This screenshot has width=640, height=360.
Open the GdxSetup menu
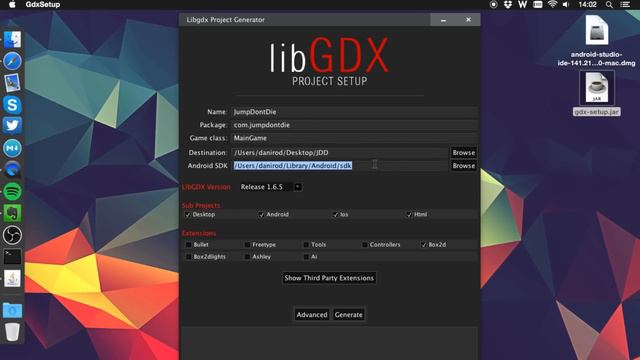click(42, 4)
